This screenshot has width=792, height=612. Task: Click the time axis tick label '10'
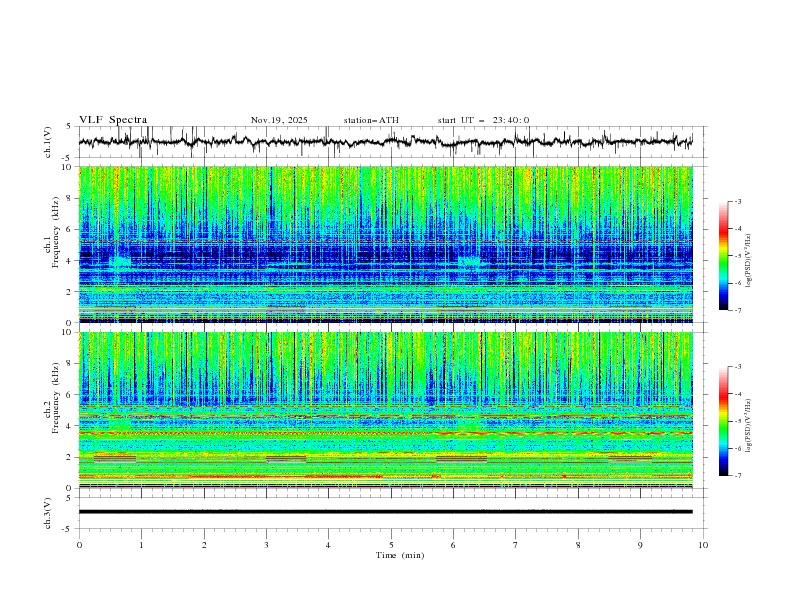703,545
